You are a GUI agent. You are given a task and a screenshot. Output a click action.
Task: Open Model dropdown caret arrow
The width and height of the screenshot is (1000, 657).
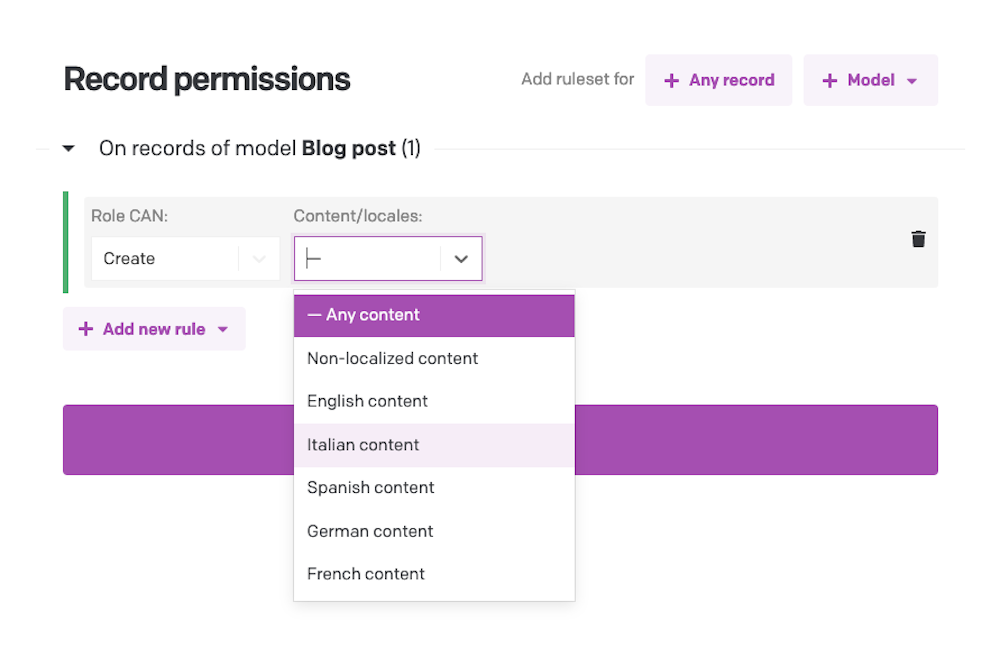tap(912, 81)
